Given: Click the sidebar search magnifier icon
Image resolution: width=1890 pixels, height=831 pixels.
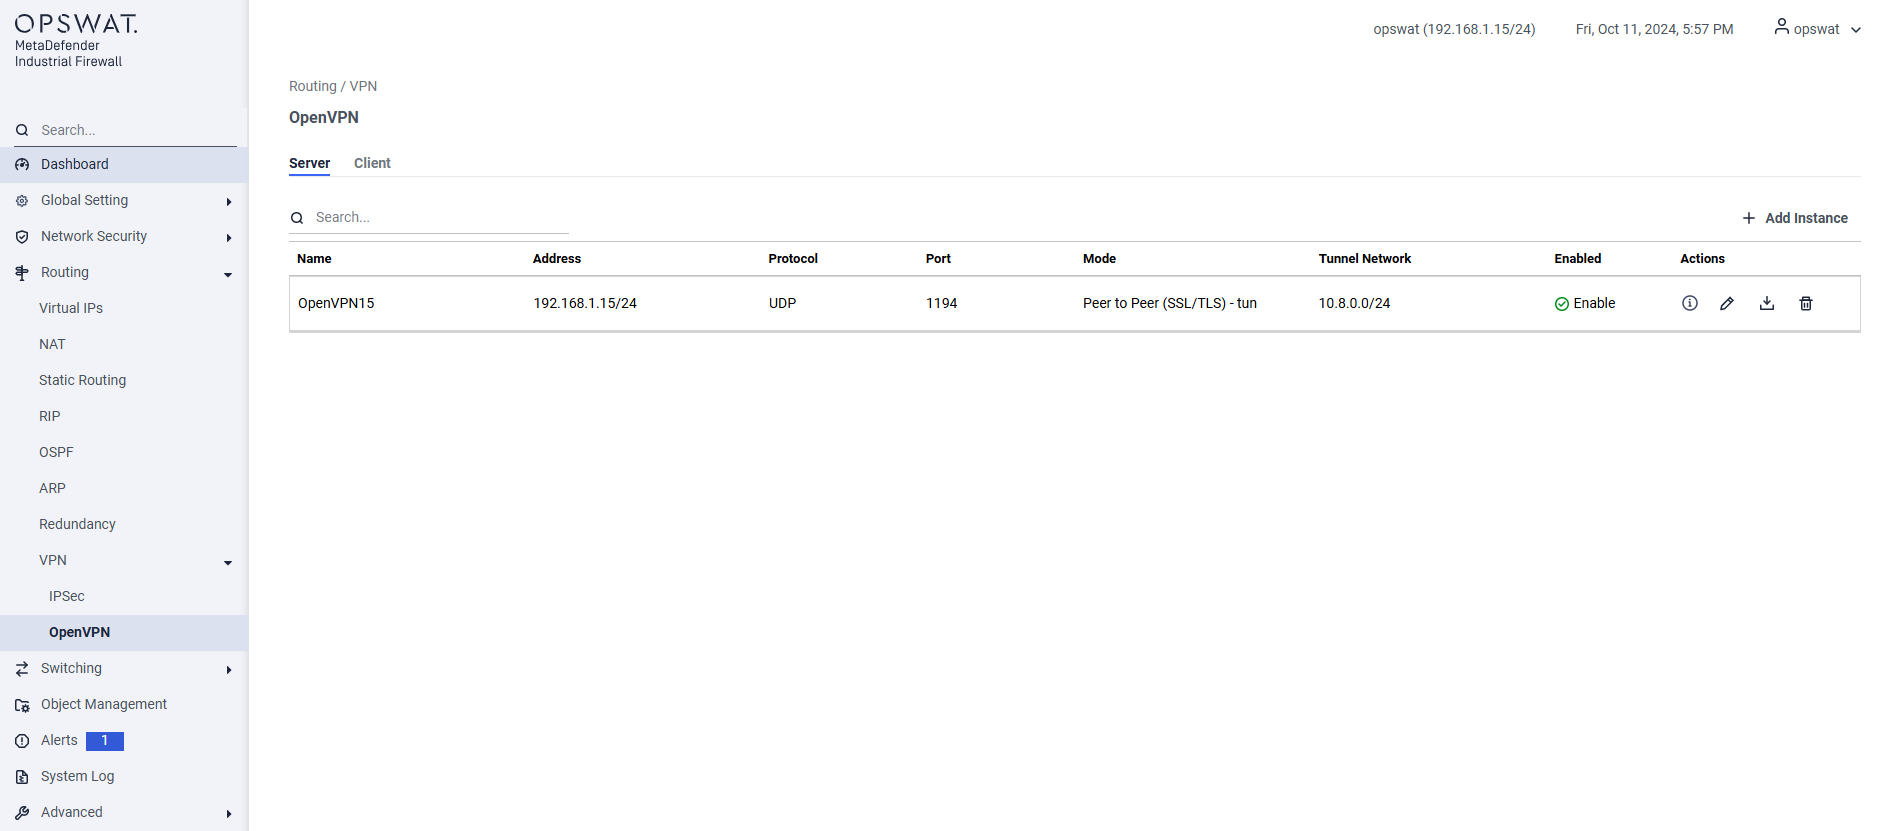Looking at the screenshot, I should (x=22, y=130).
